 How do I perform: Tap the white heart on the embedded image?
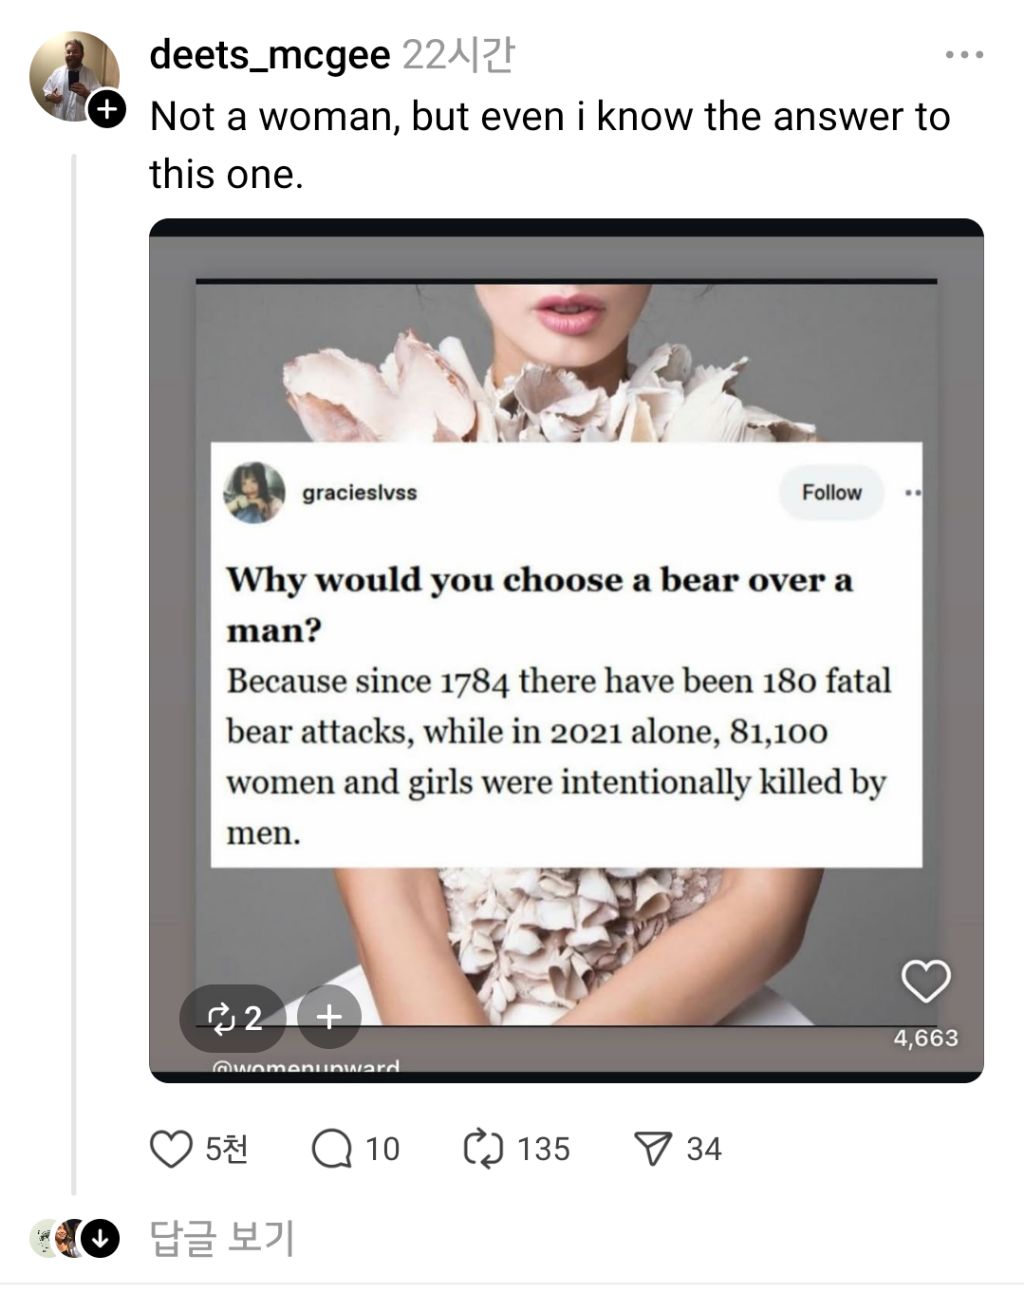point(926,981)
